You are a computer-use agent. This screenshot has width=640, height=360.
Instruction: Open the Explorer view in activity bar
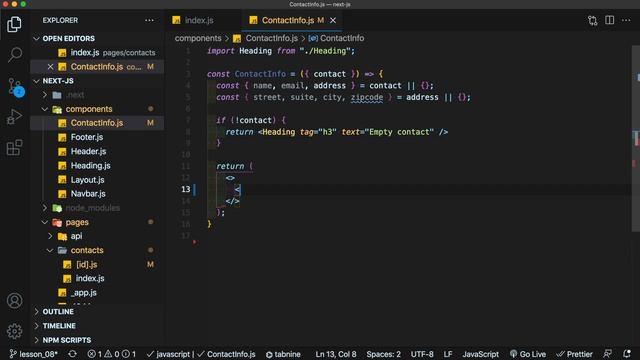tap(14, 24)
